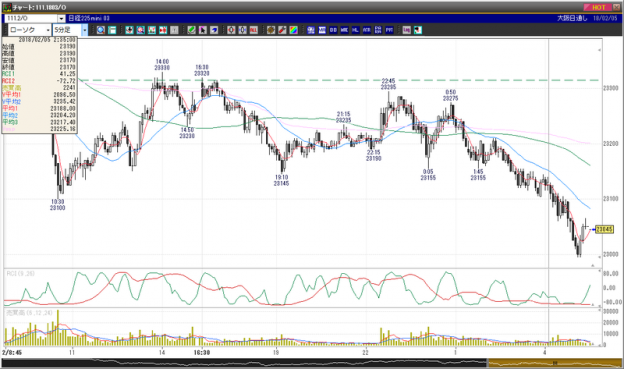Toggle the Log scale button
Viewport: 624px width, 369px height.
pos(406,30)
